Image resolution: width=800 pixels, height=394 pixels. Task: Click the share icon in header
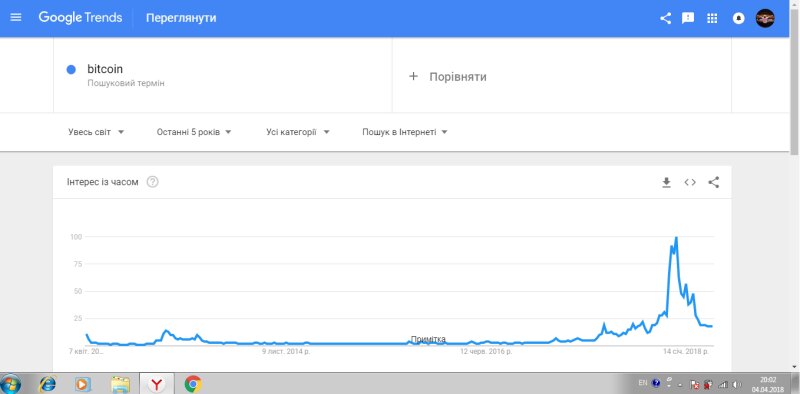pos(665,18)
